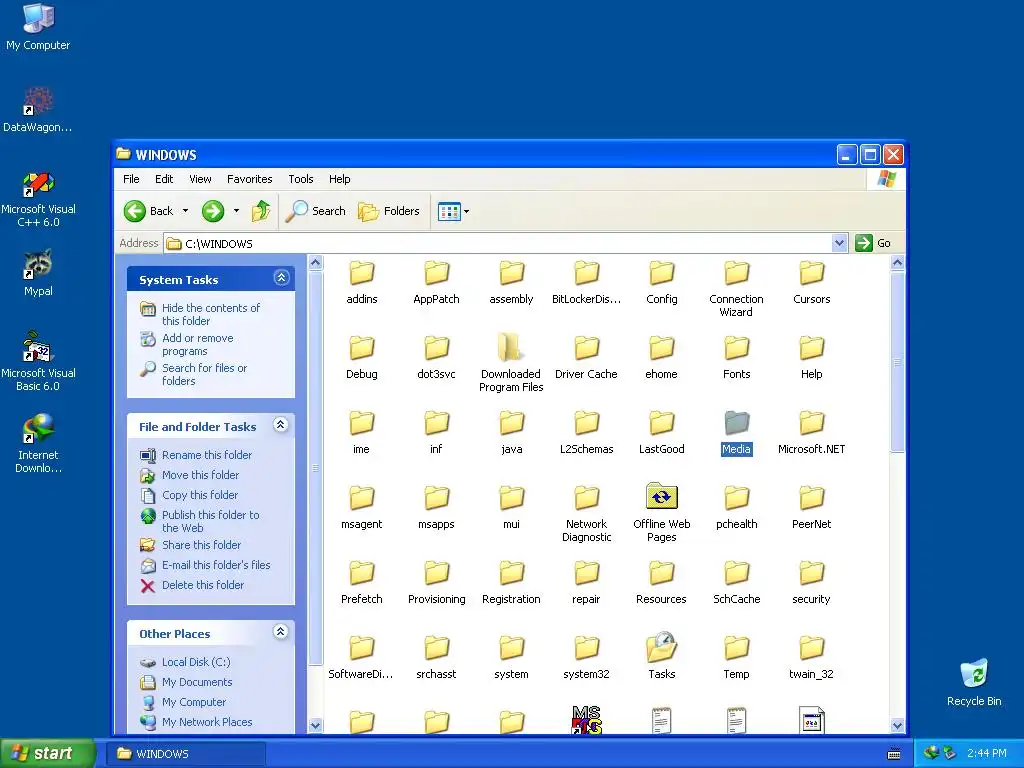Select the Help folder
The height and width of the screenshot is (768, 1024).
pos(812,358)
